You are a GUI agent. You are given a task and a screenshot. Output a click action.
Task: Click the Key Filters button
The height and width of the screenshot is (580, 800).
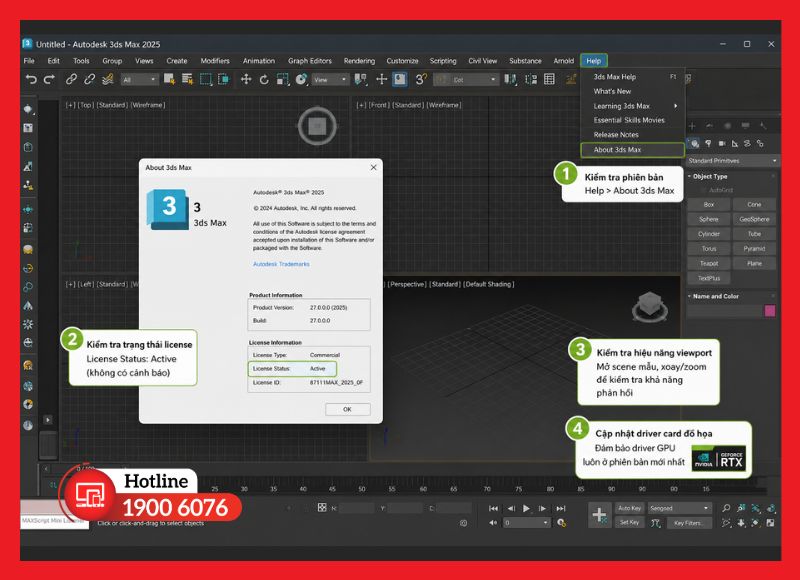pyautogui.click(x=688, y=523)
